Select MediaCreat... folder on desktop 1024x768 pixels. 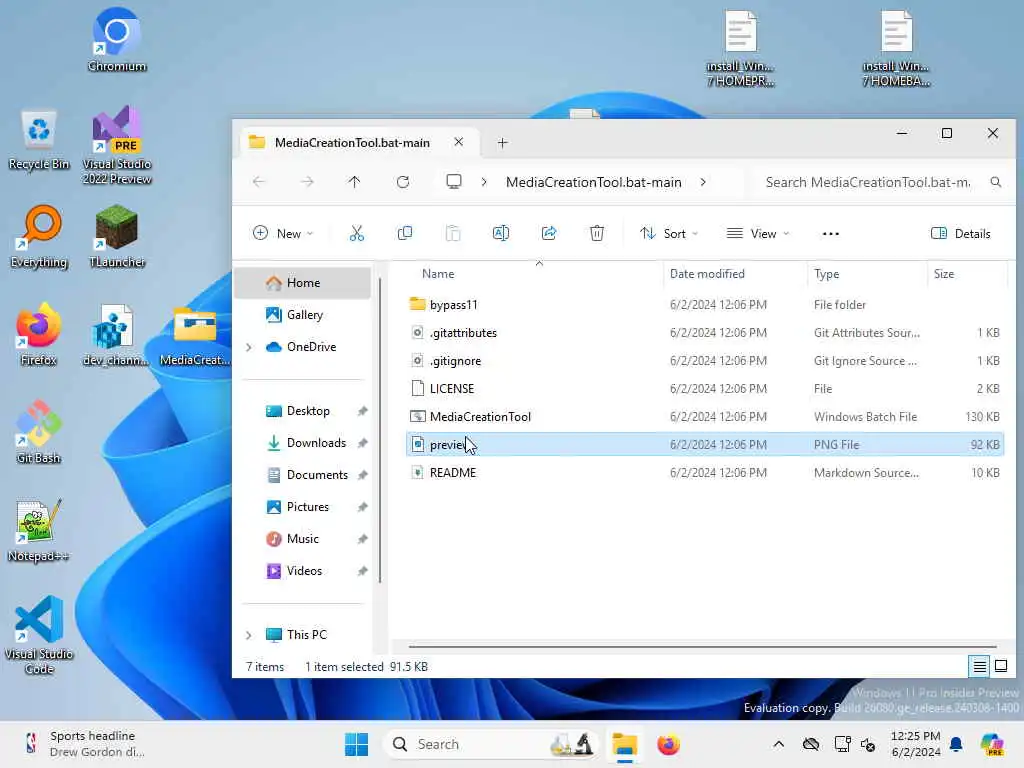pyautogui.click(x=195, y=334)
